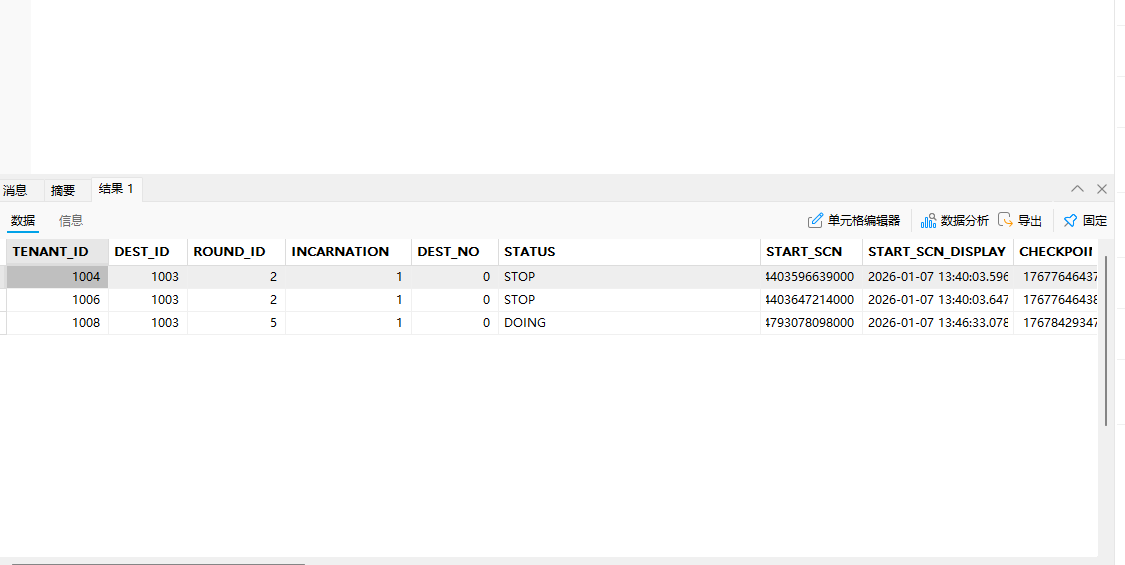The height and width of the screenshot is (565, 1125).
Task: Select the 结果 1 tab
Action: (x=116, y=189)
